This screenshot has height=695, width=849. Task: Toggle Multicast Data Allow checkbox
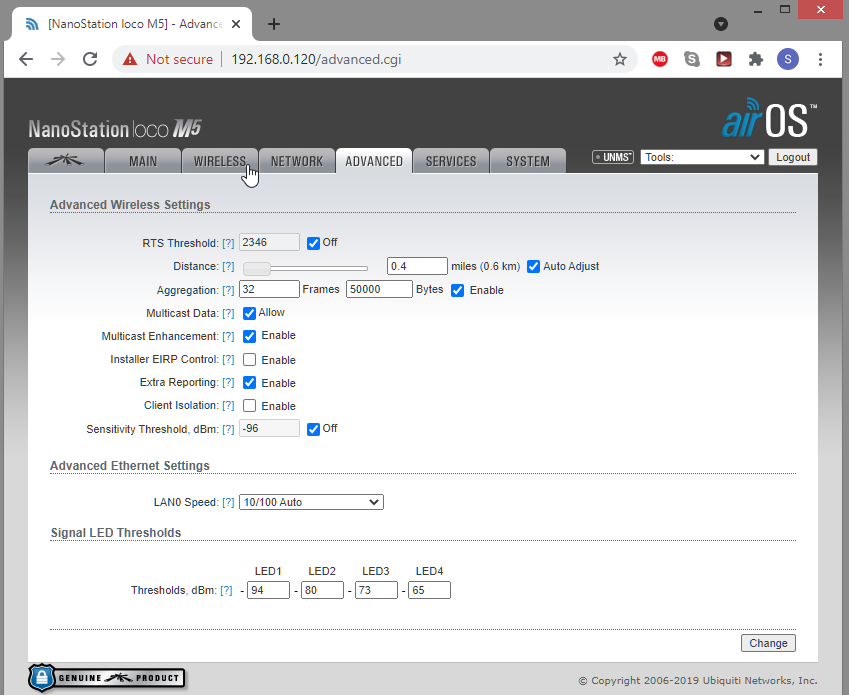coord(249,313)
